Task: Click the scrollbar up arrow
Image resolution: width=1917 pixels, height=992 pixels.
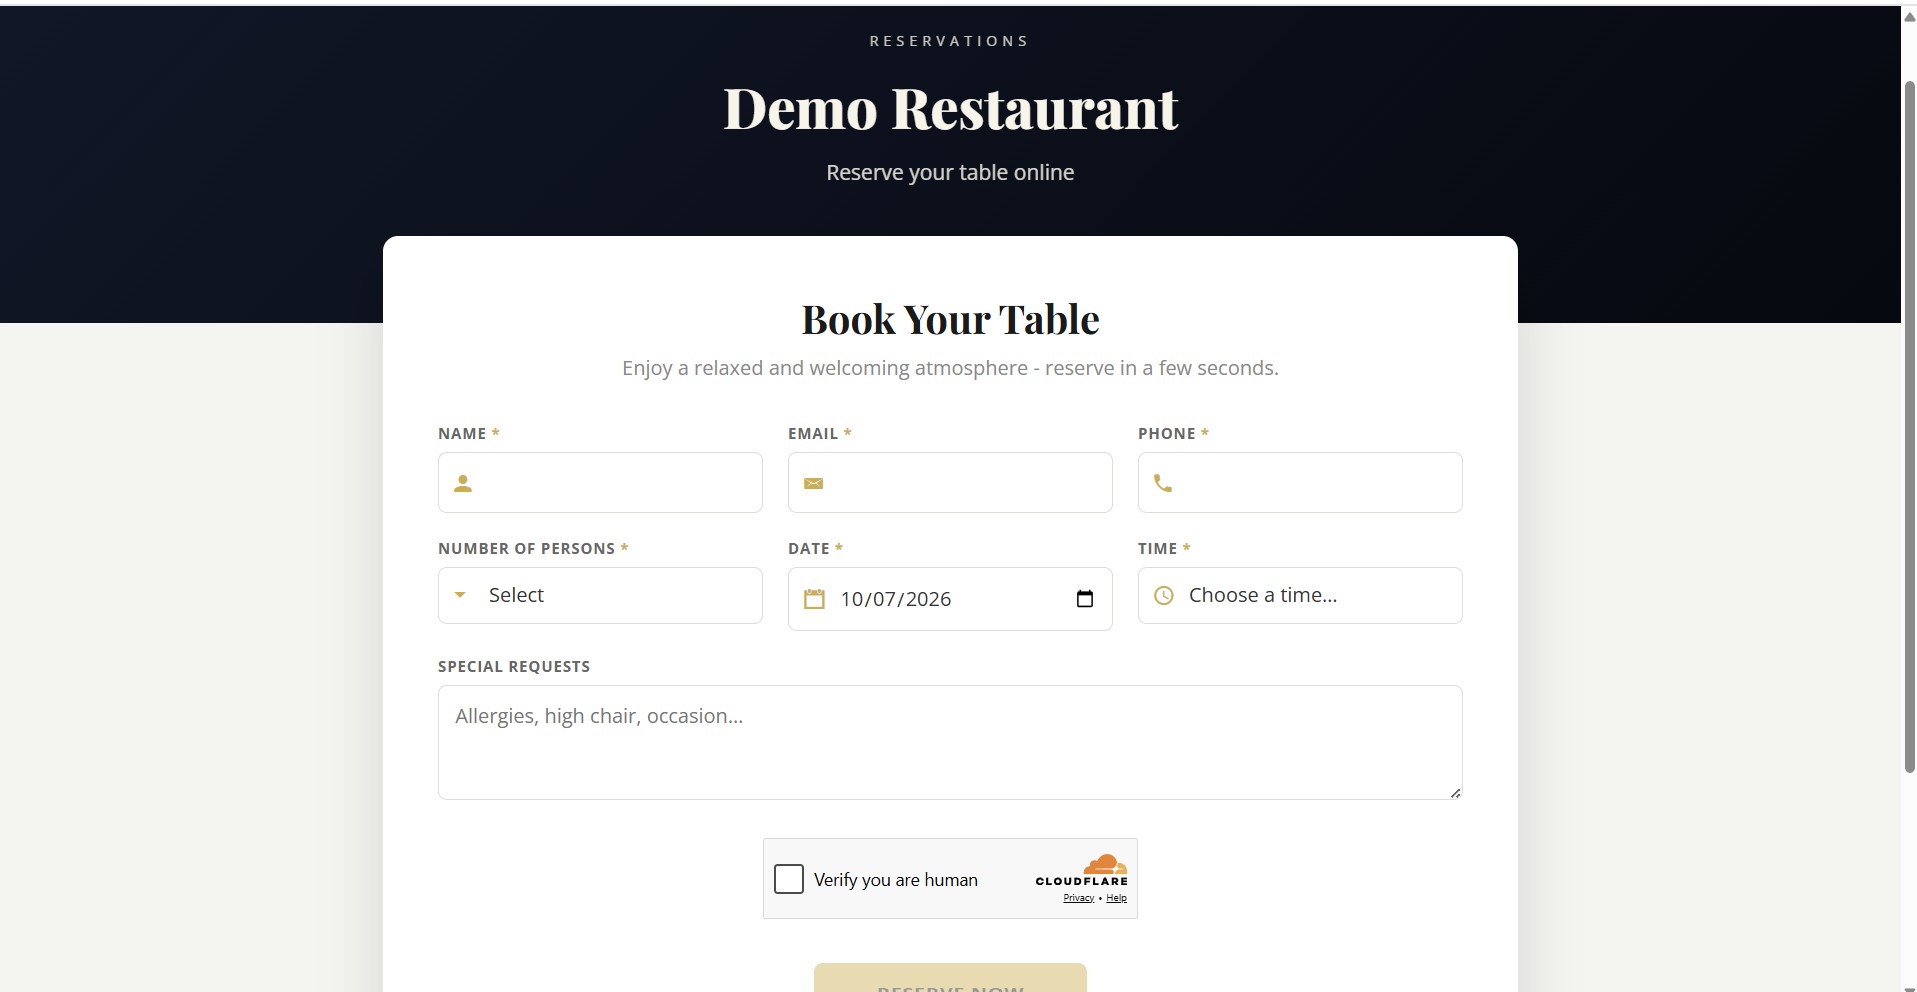Action: click(x=1909, y=16)
